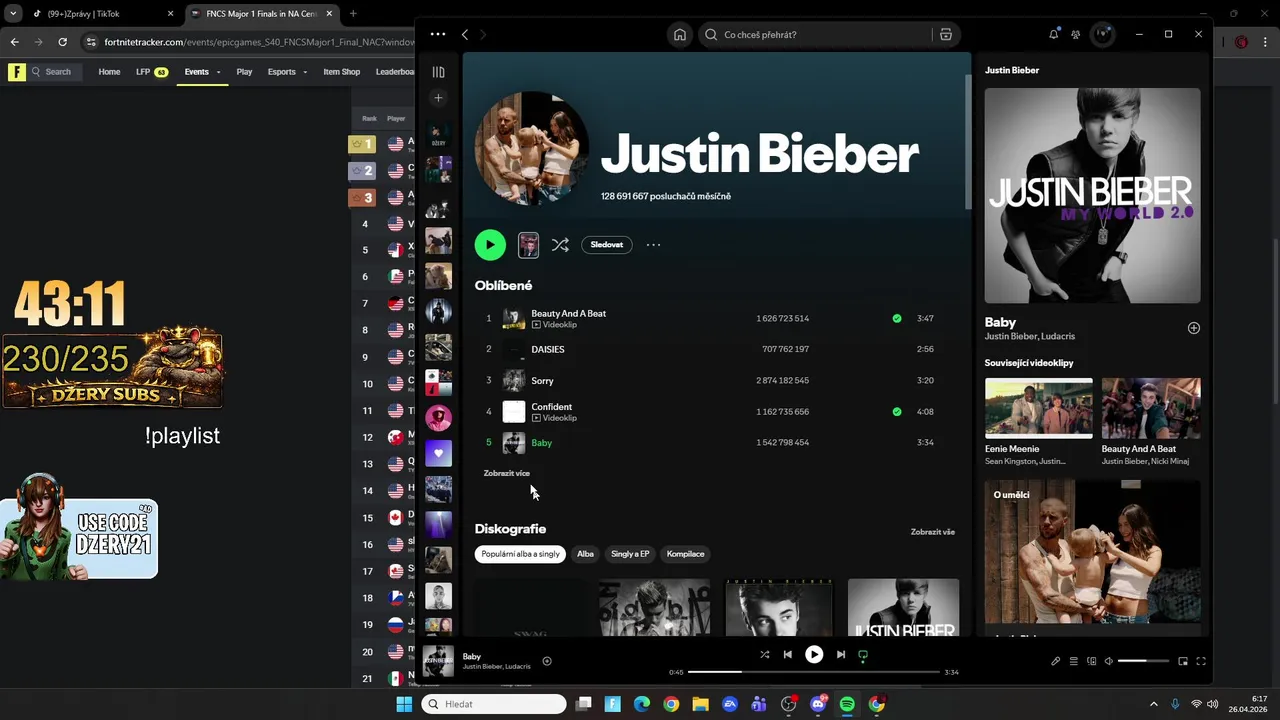
Task: Reload the Fortnite Tracker page
Action: (x=62, y=42)
